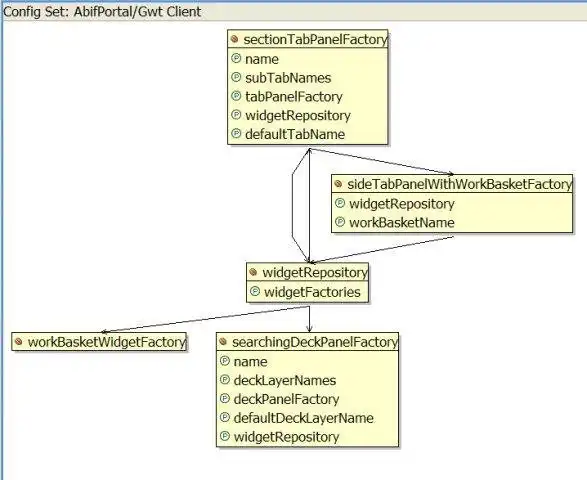Screen dimensions: 587x480
Task: Select name property in sectionTabPanelFactory
Action: [x=262, y=59]
